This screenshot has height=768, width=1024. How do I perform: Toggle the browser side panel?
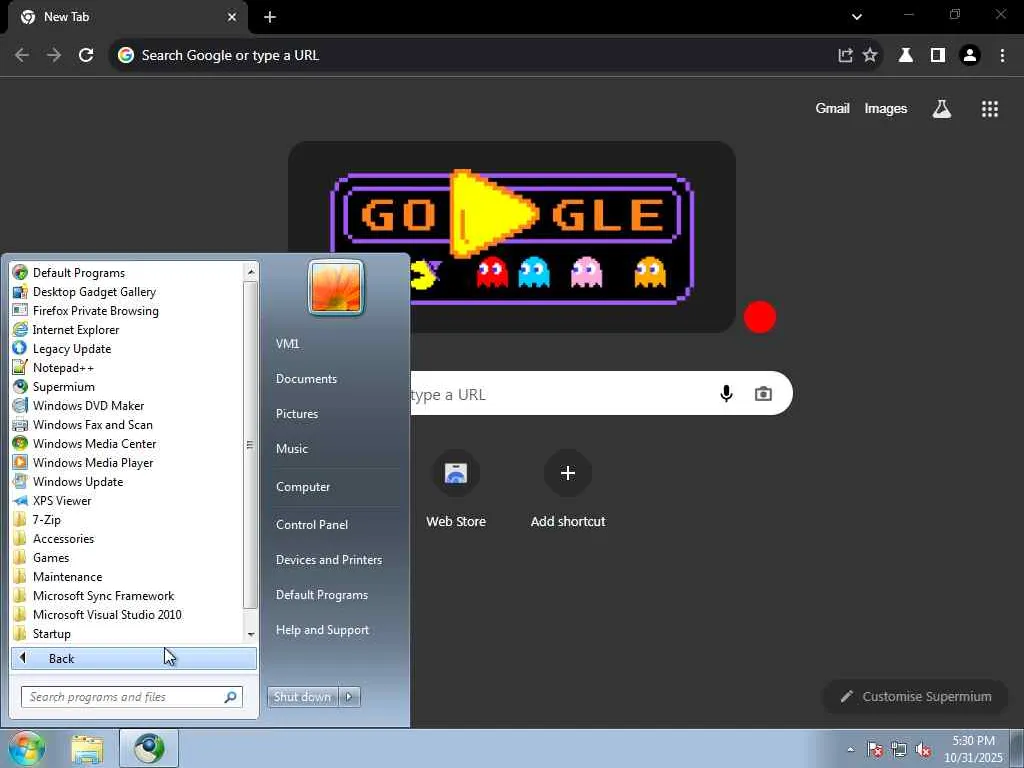tap(938, 56)
